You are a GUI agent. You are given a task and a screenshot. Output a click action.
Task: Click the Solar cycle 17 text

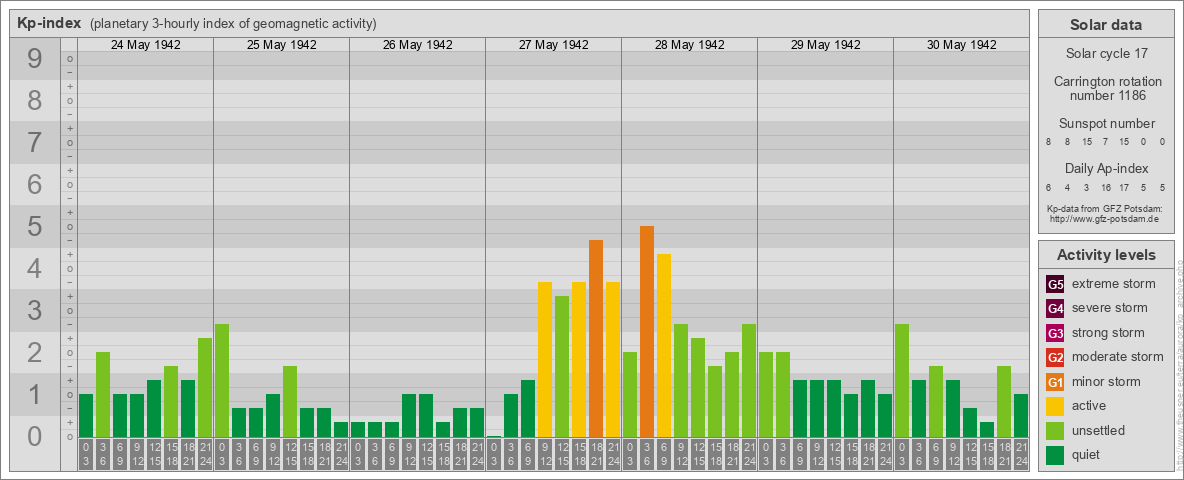tap(1106, 54)
